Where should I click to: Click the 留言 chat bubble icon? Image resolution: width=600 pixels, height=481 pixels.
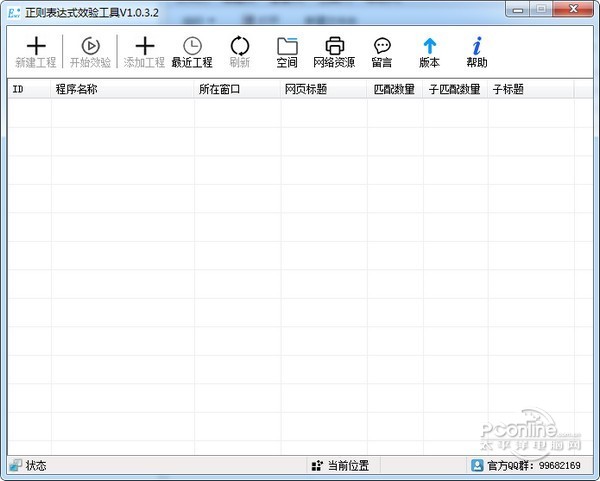pos(382,46)
